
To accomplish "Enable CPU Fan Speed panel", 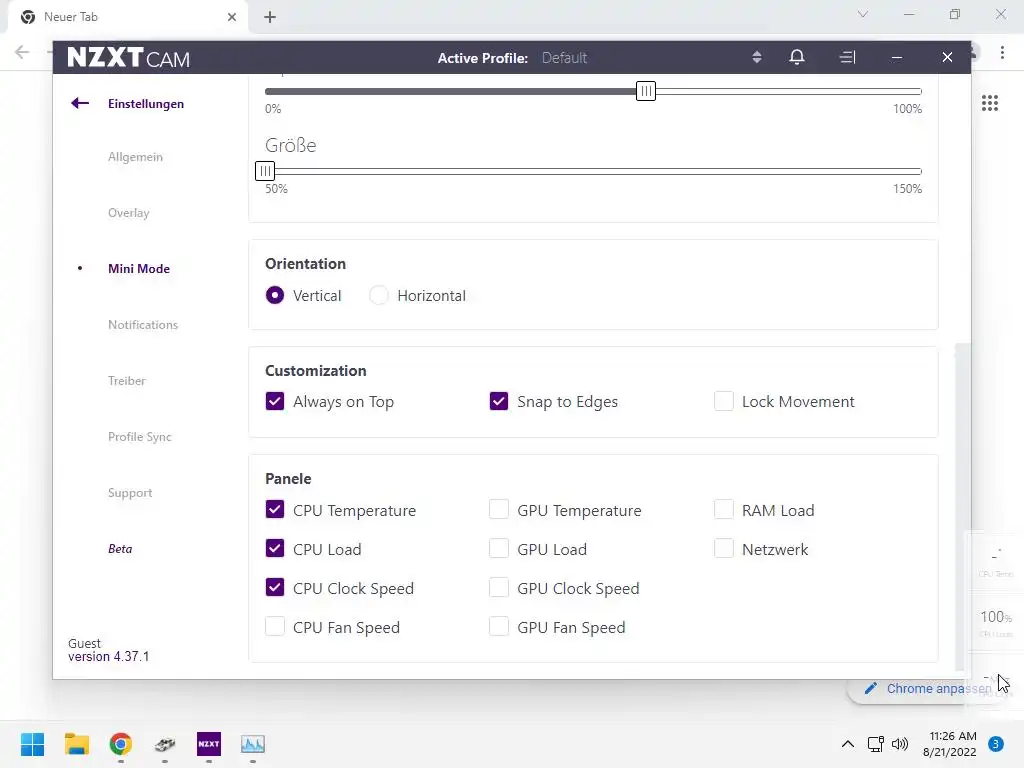I will tap(275, 627).
